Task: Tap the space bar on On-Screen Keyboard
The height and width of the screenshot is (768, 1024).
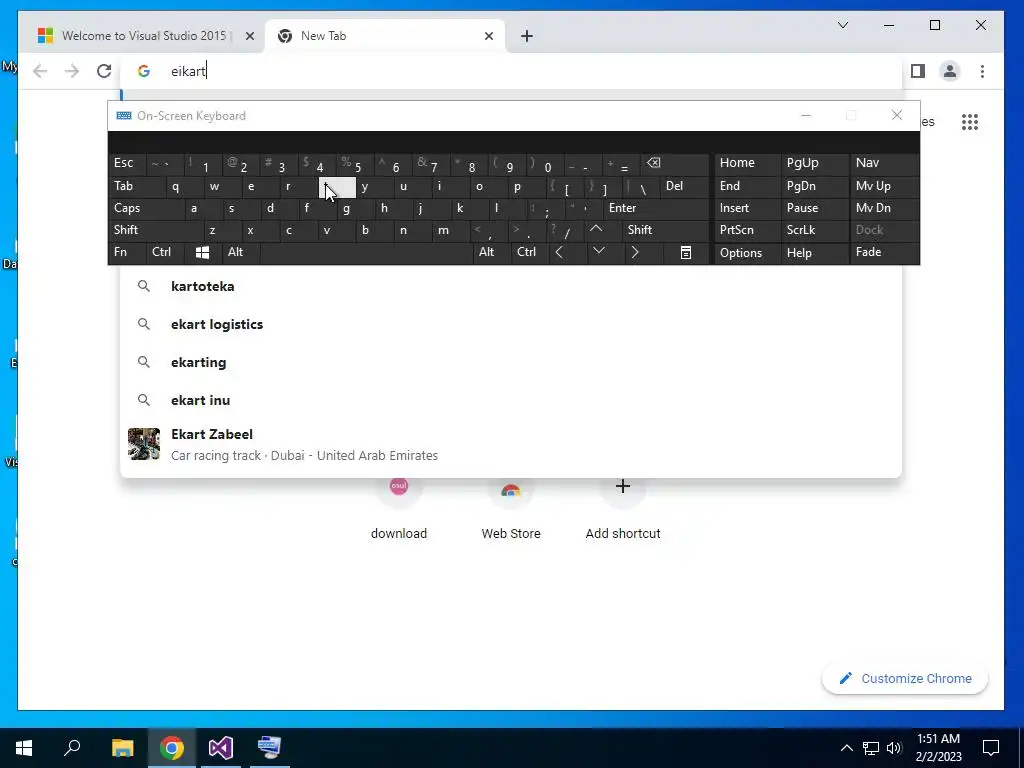Action: pyautogui.click(x=366, y=252)
